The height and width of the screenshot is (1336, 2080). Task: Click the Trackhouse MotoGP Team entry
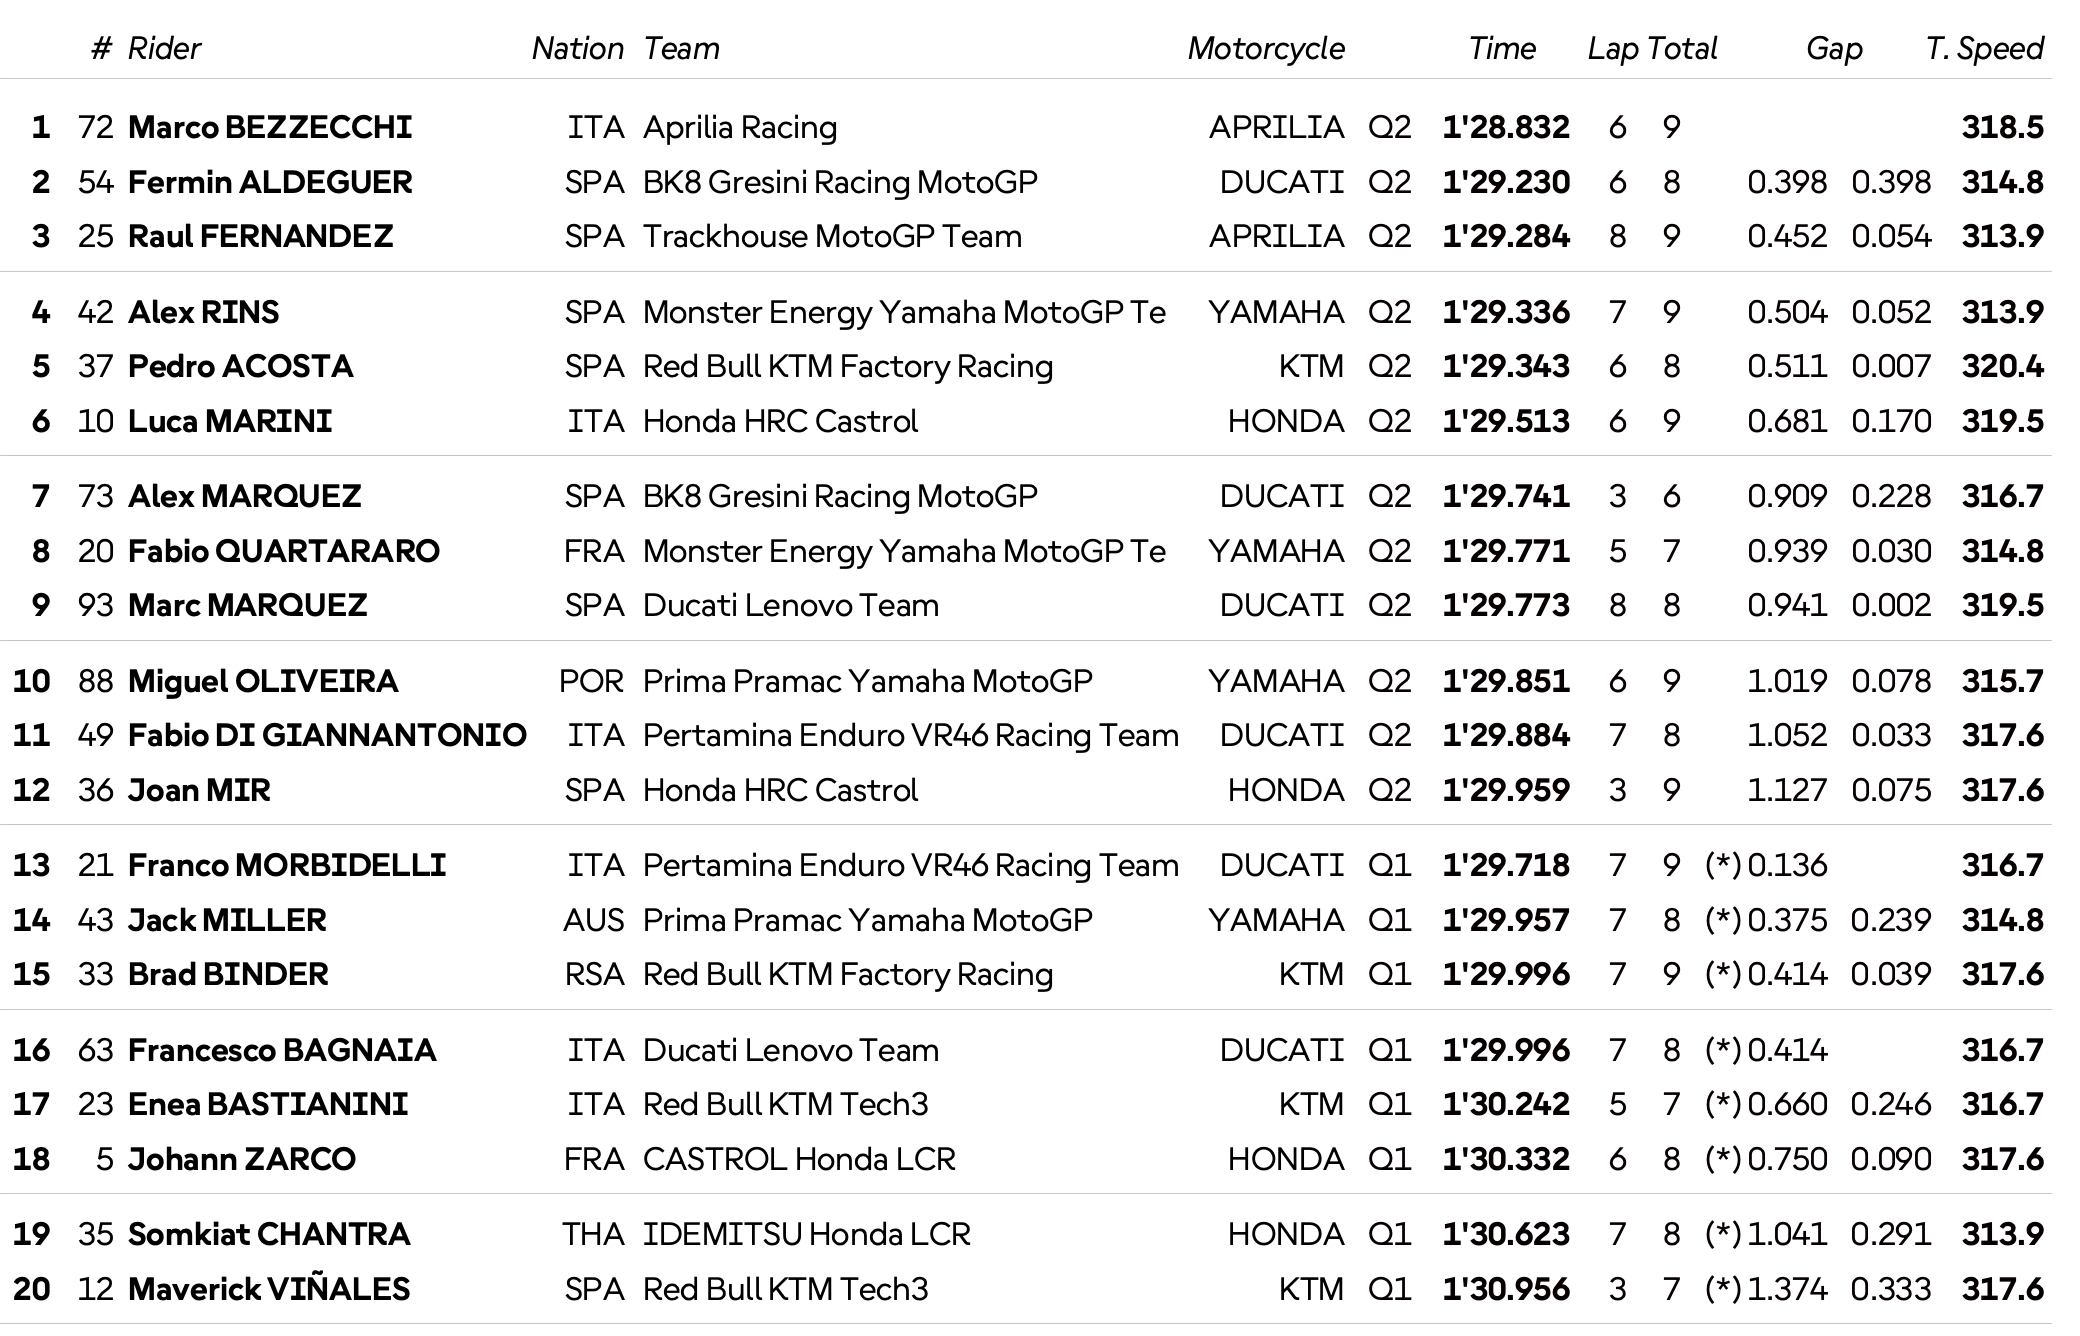[832, 236]
